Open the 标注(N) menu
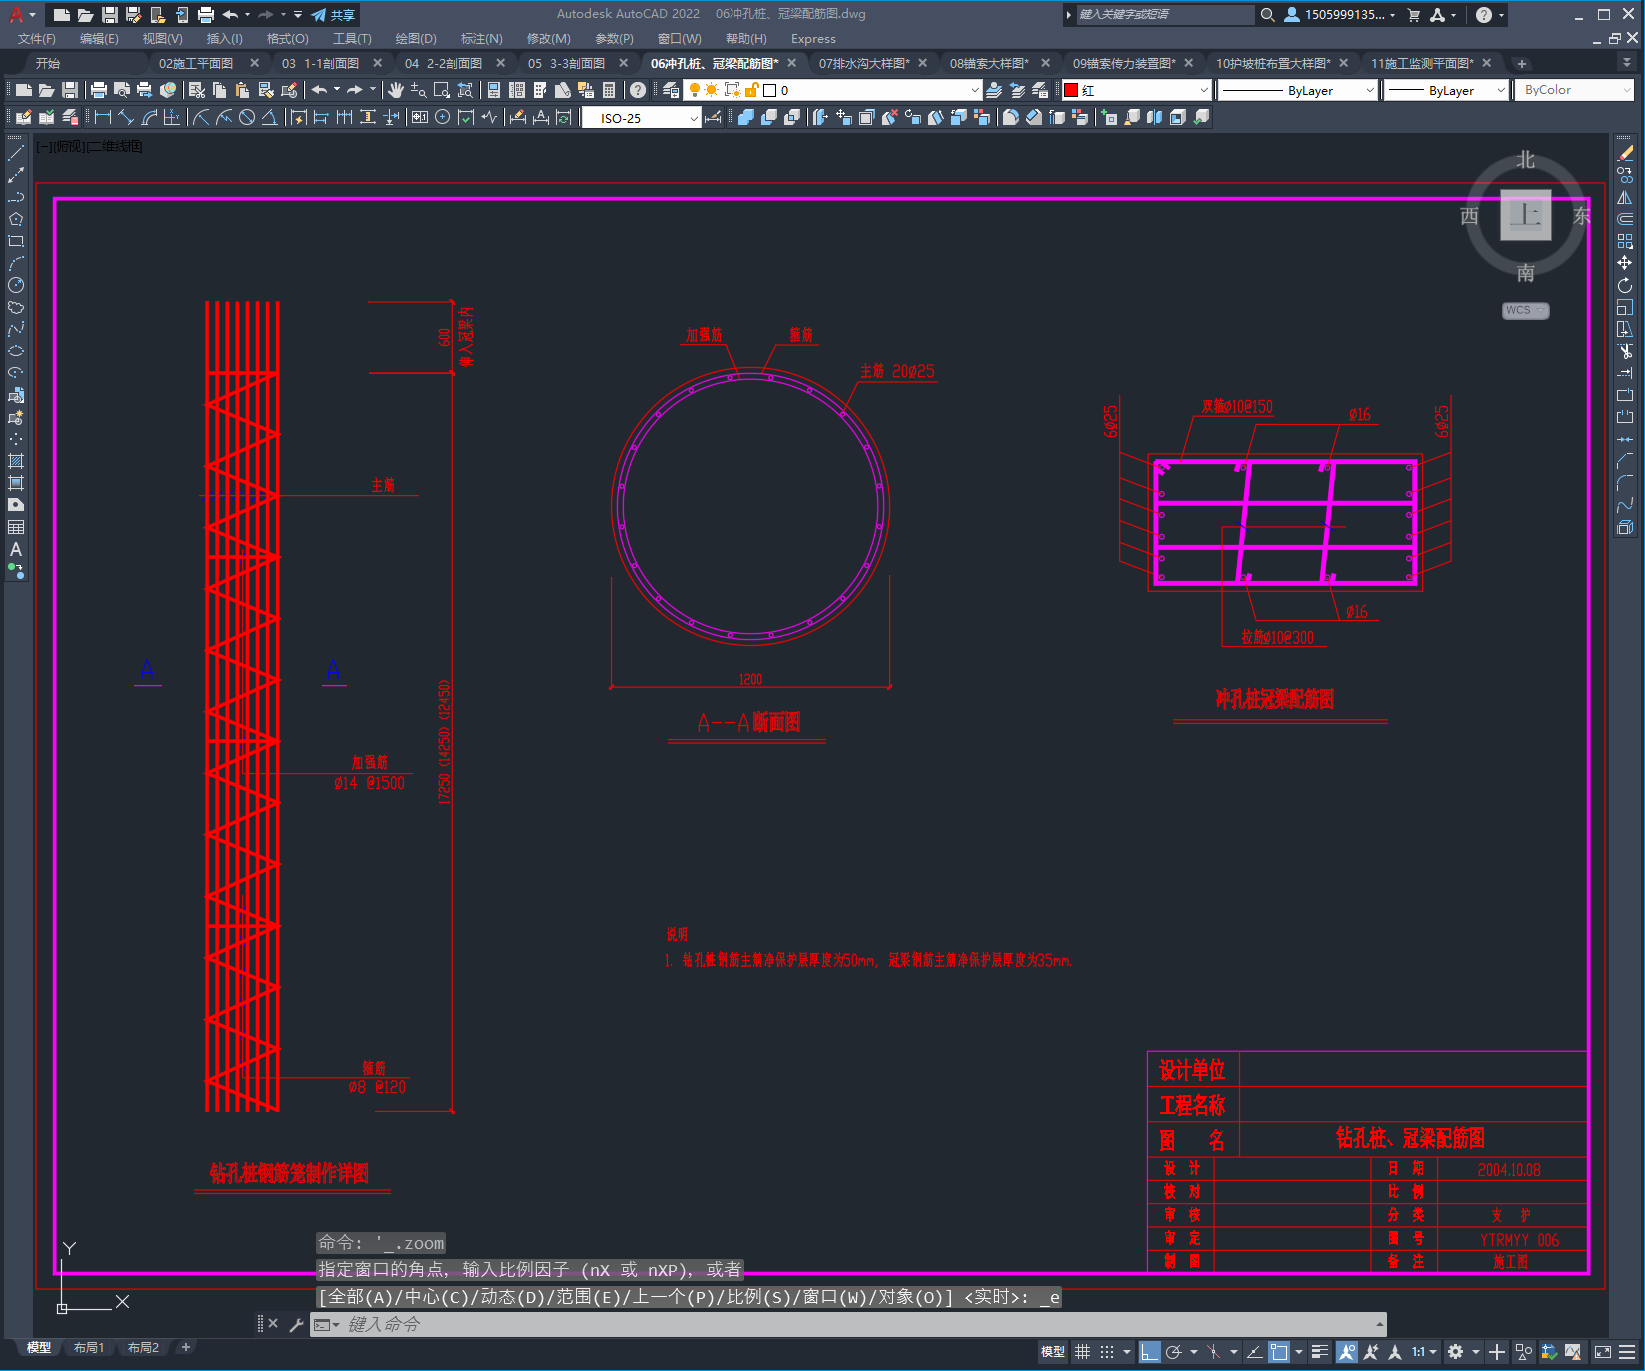 coord(481,39)
